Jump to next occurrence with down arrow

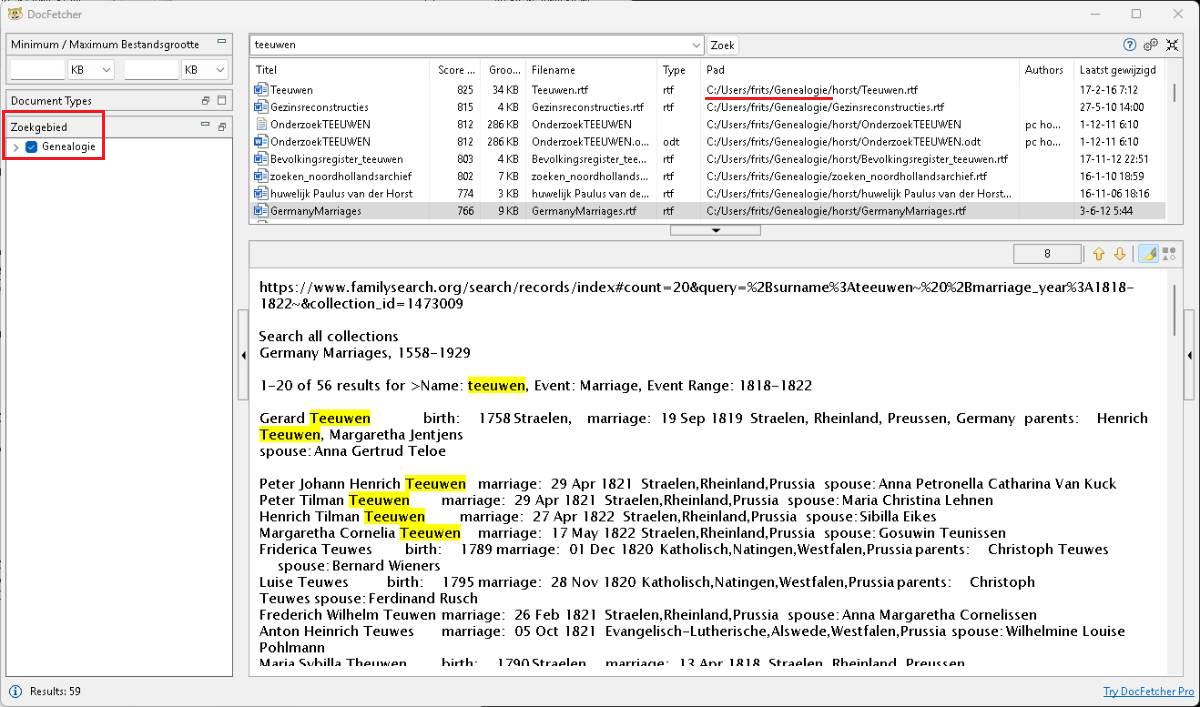point(1119,254)
